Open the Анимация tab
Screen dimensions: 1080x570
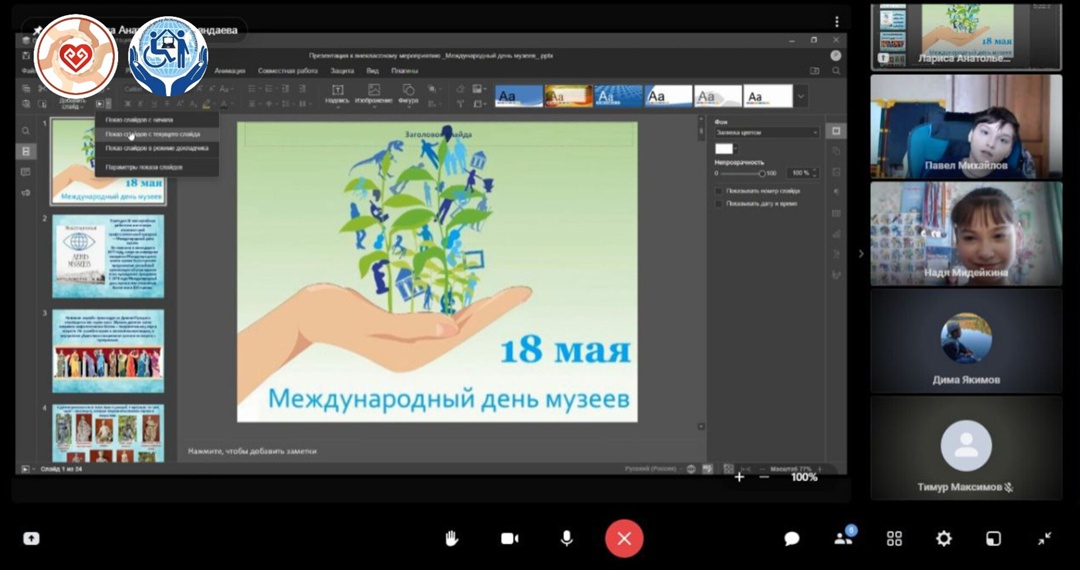[229, 70]
